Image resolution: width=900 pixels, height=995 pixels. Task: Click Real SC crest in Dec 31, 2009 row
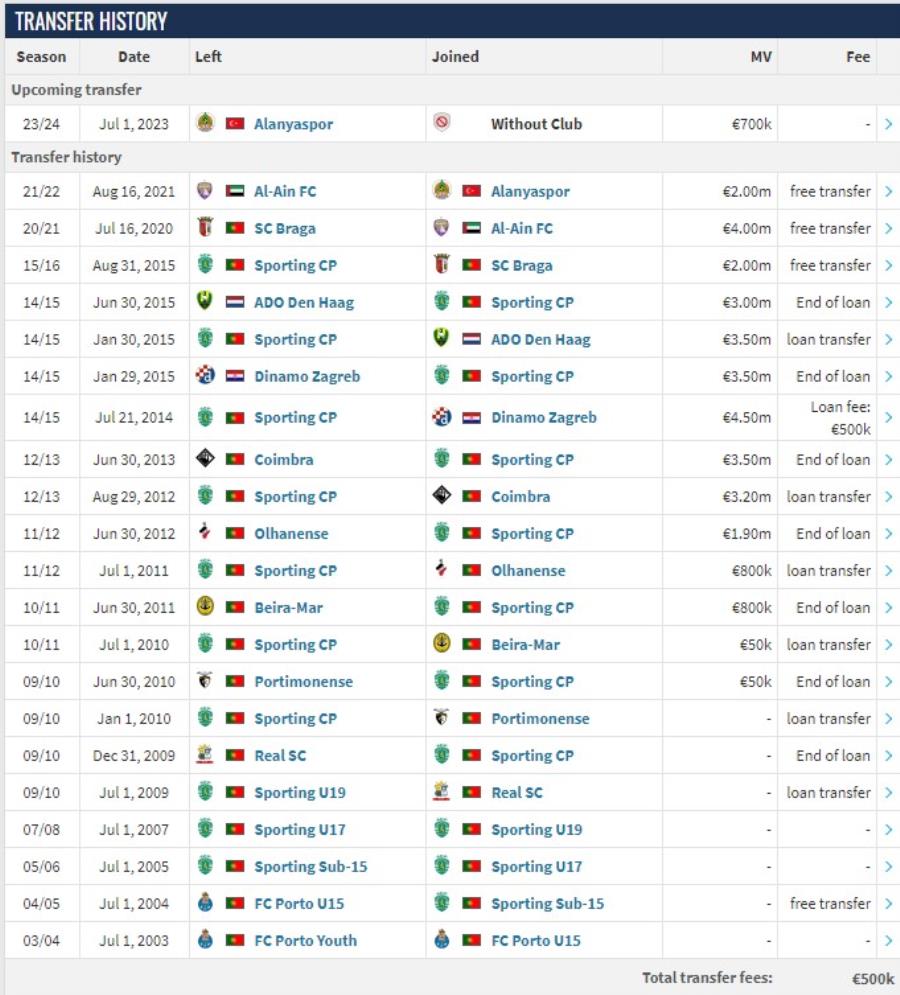(x=205, y=754)
